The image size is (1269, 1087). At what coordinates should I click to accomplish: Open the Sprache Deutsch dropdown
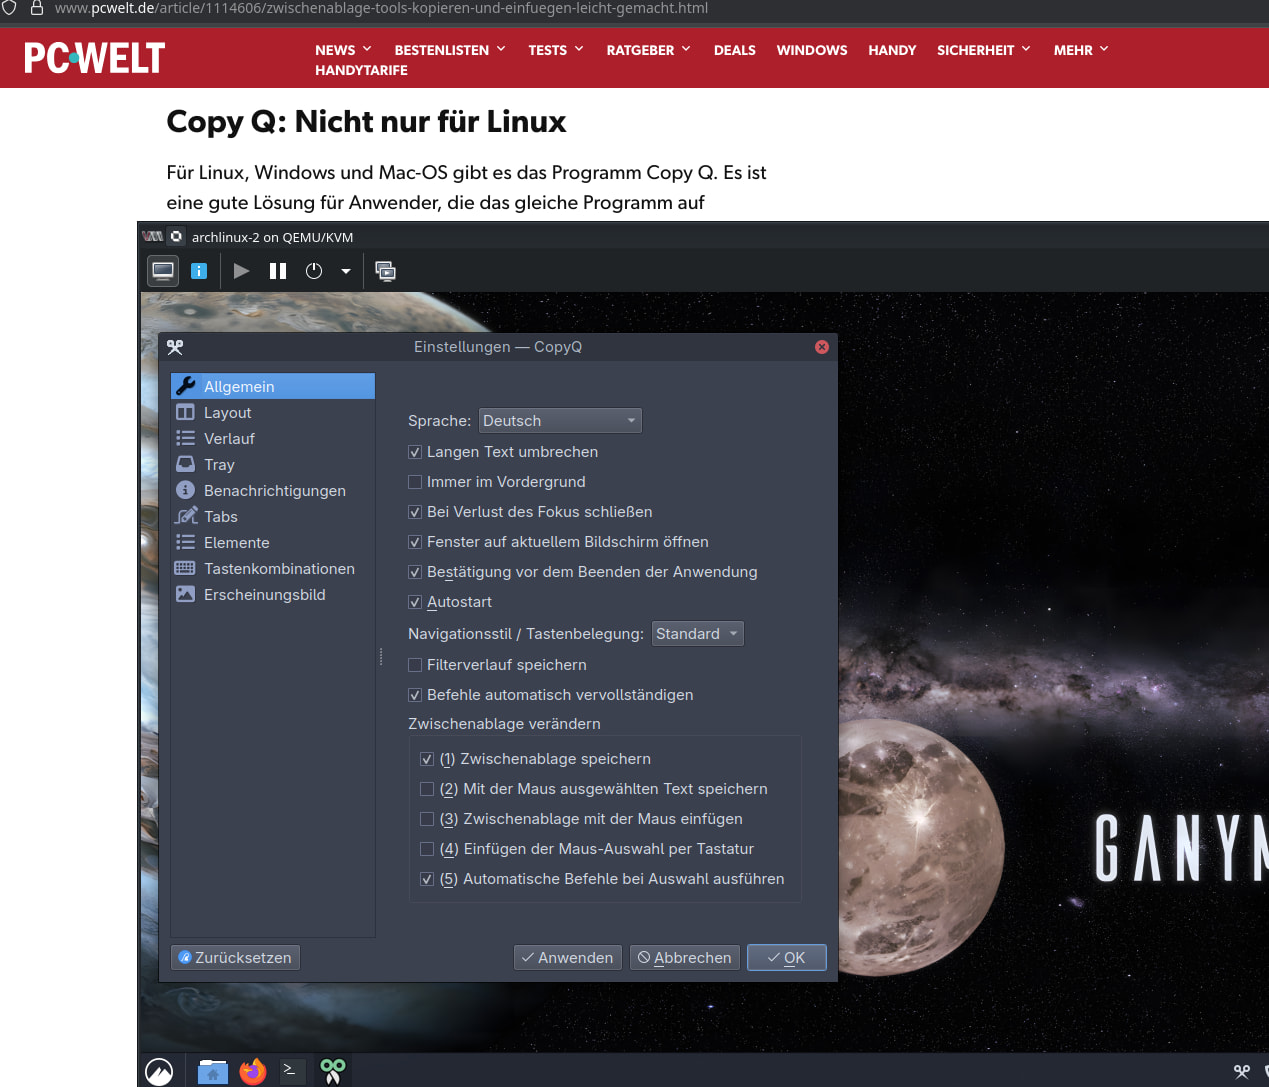coord(560,421)
